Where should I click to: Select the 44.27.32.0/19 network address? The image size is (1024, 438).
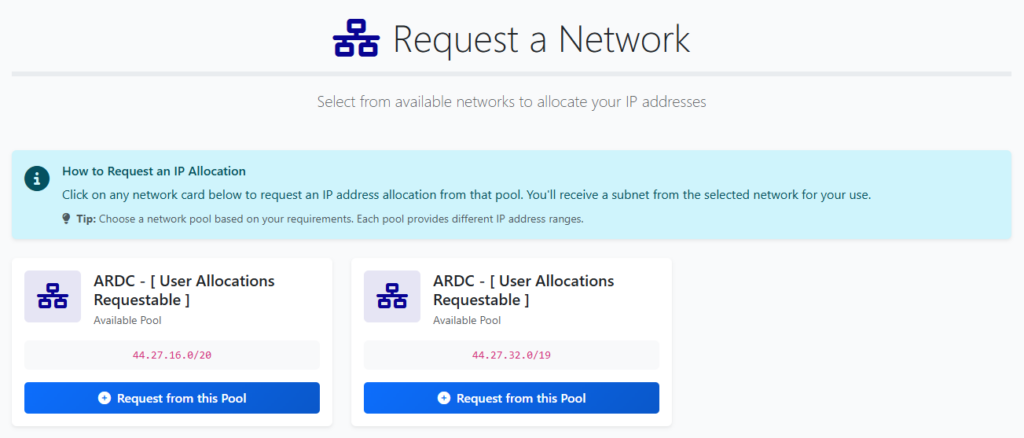512,355
